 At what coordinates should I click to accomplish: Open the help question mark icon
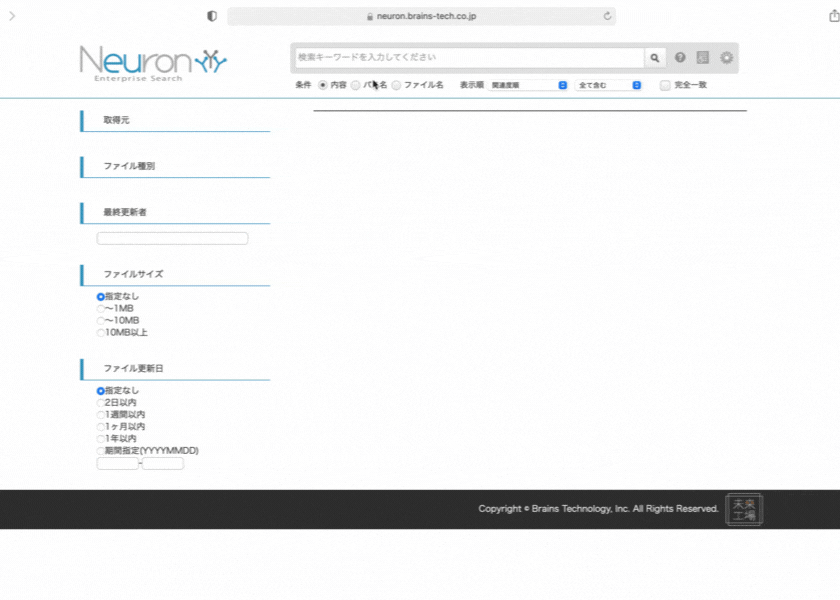(680, 57)
